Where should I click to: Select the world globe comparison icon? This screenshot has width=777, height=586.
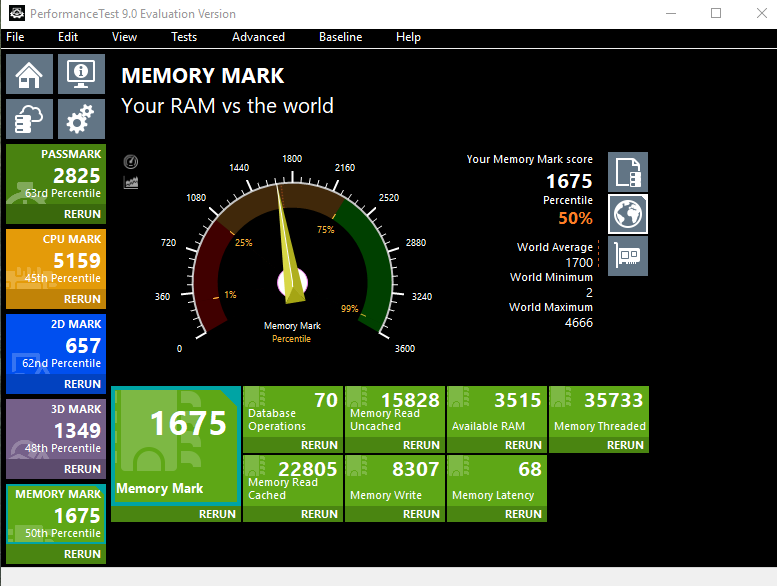click(628, 214)
